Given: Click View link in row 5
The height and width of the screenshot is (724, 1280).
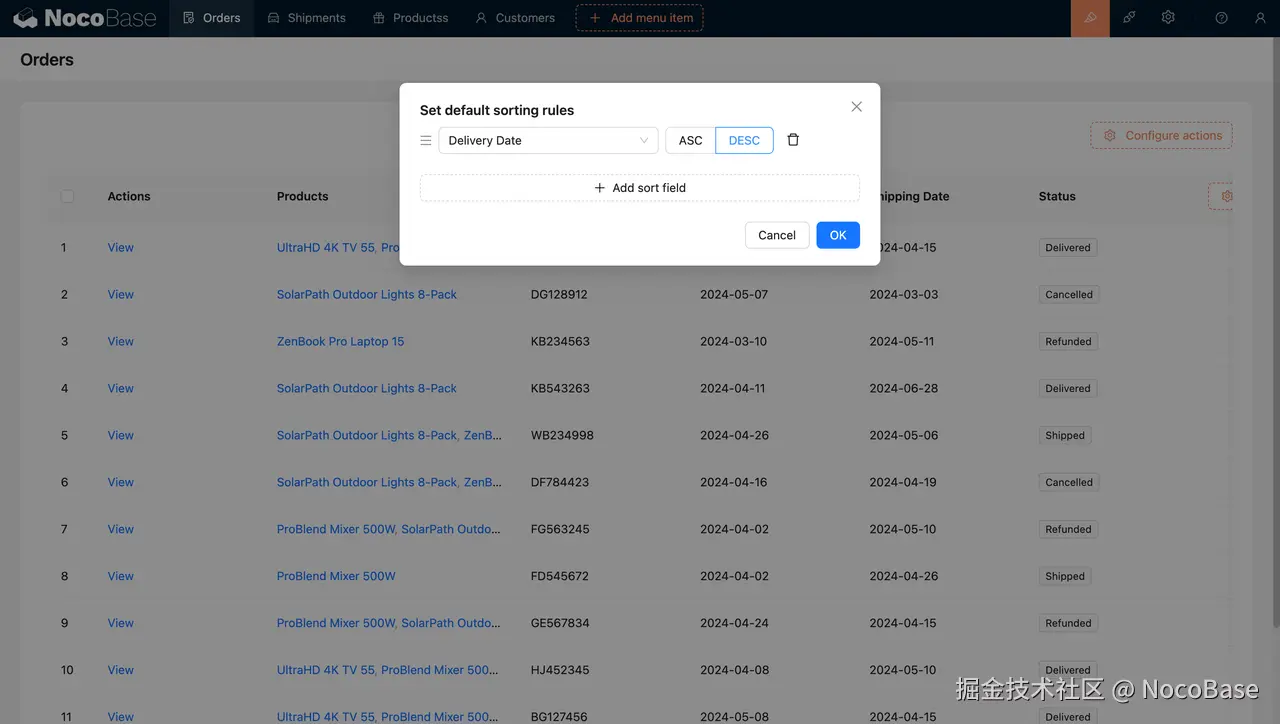Looking at the screenshot, I should click(121, 436).
